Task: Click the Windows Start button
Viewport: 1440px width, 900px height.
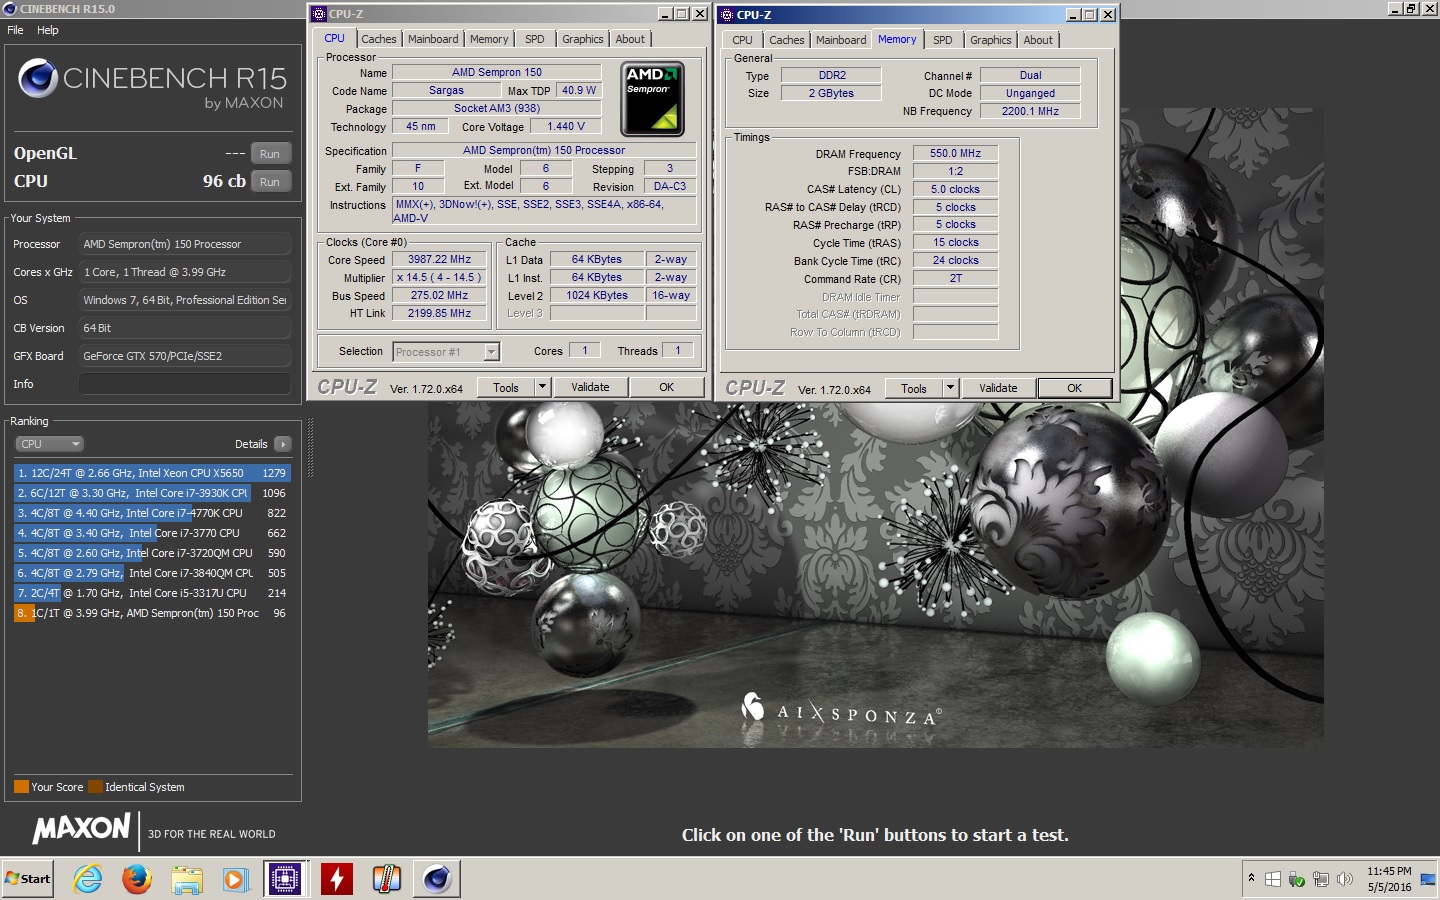Action: (28, 878)
